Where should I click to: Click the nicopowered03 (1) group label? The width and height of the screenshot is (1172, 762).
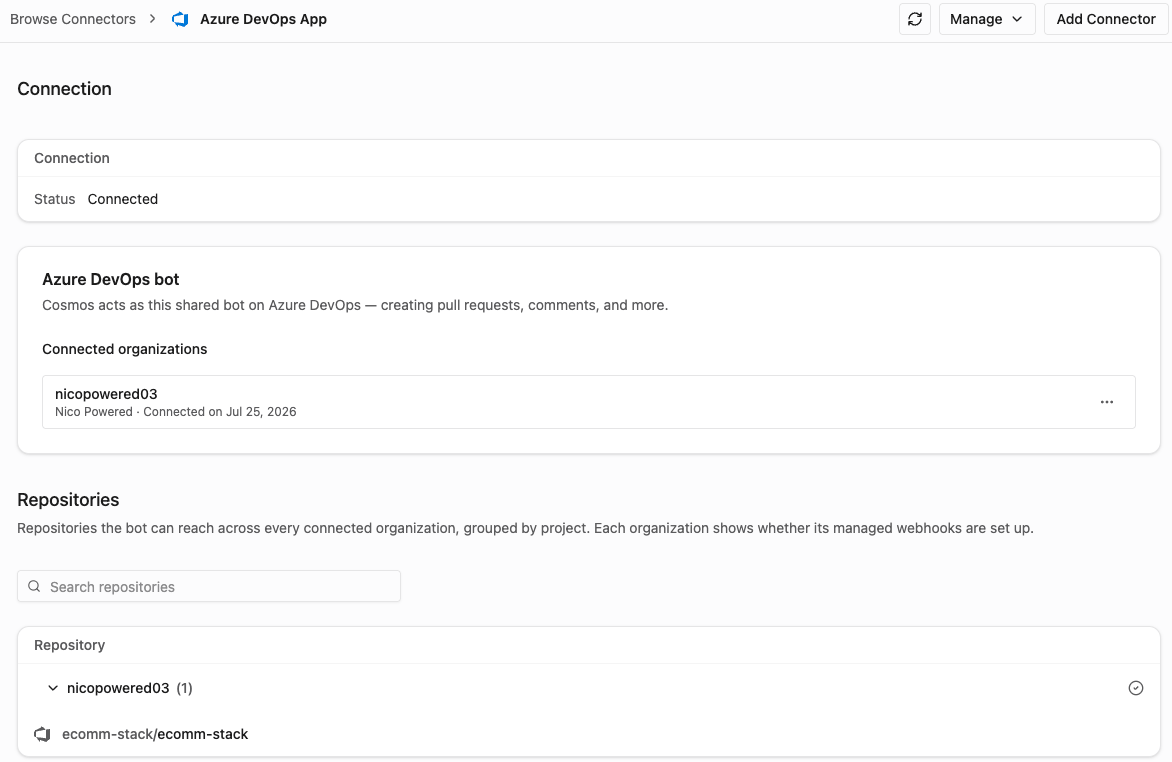[129, 688]
